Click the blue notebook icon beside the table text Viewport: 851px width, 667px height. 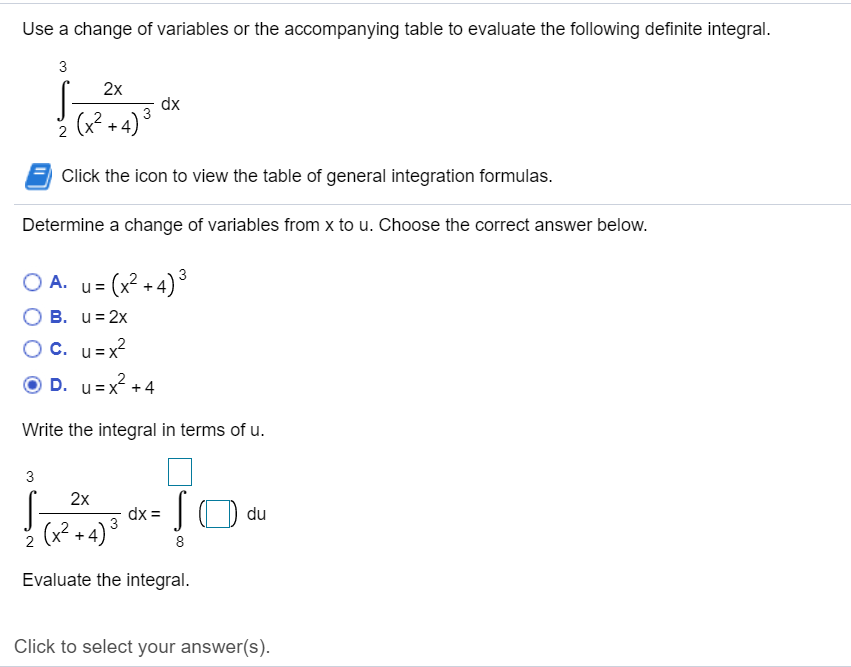tap(37, 175)
